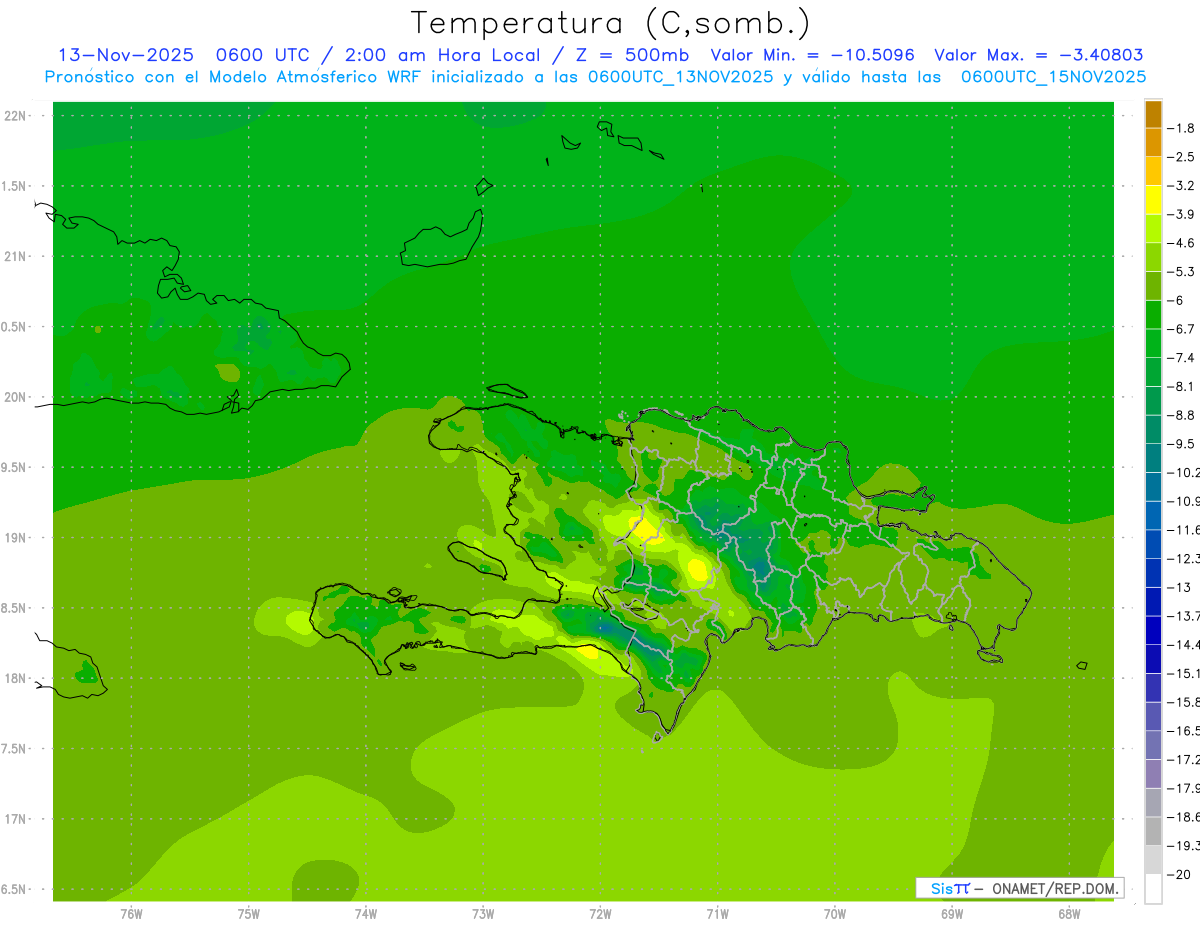Click the '-2.5' colorbar legend value
The image size is (1200, 927).
pyautogui.click(x=1182, y=157)
